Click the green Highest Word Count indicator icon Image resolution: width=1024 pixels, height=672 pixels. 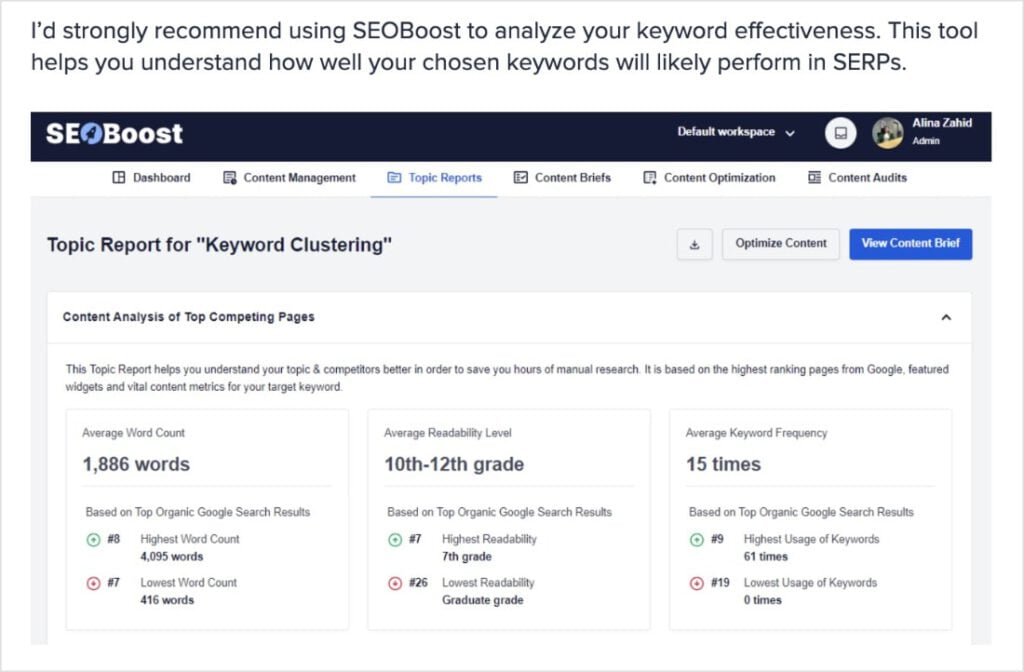[96, 539]
